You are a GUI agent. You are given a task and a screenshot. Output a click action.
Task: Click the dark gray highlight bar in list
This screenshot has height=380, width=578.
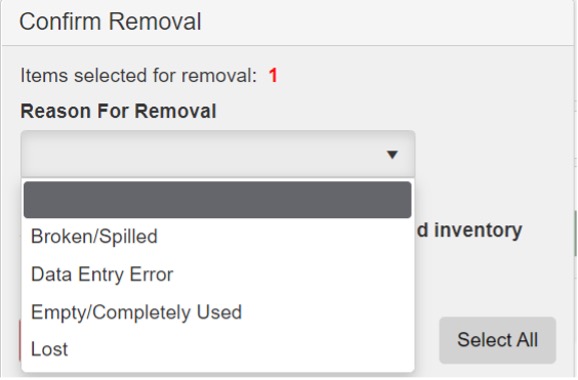click(217, 200)
